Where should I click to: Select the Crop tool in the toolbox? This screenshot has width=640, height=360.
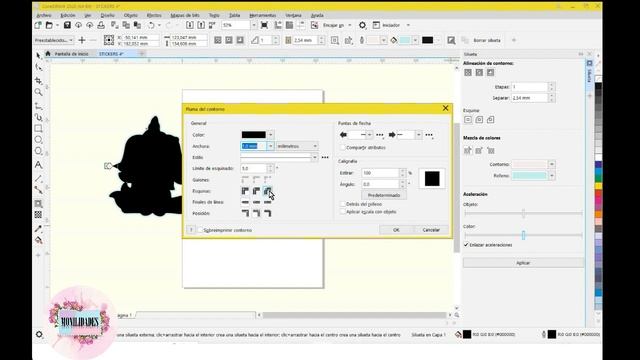point(38,81)
